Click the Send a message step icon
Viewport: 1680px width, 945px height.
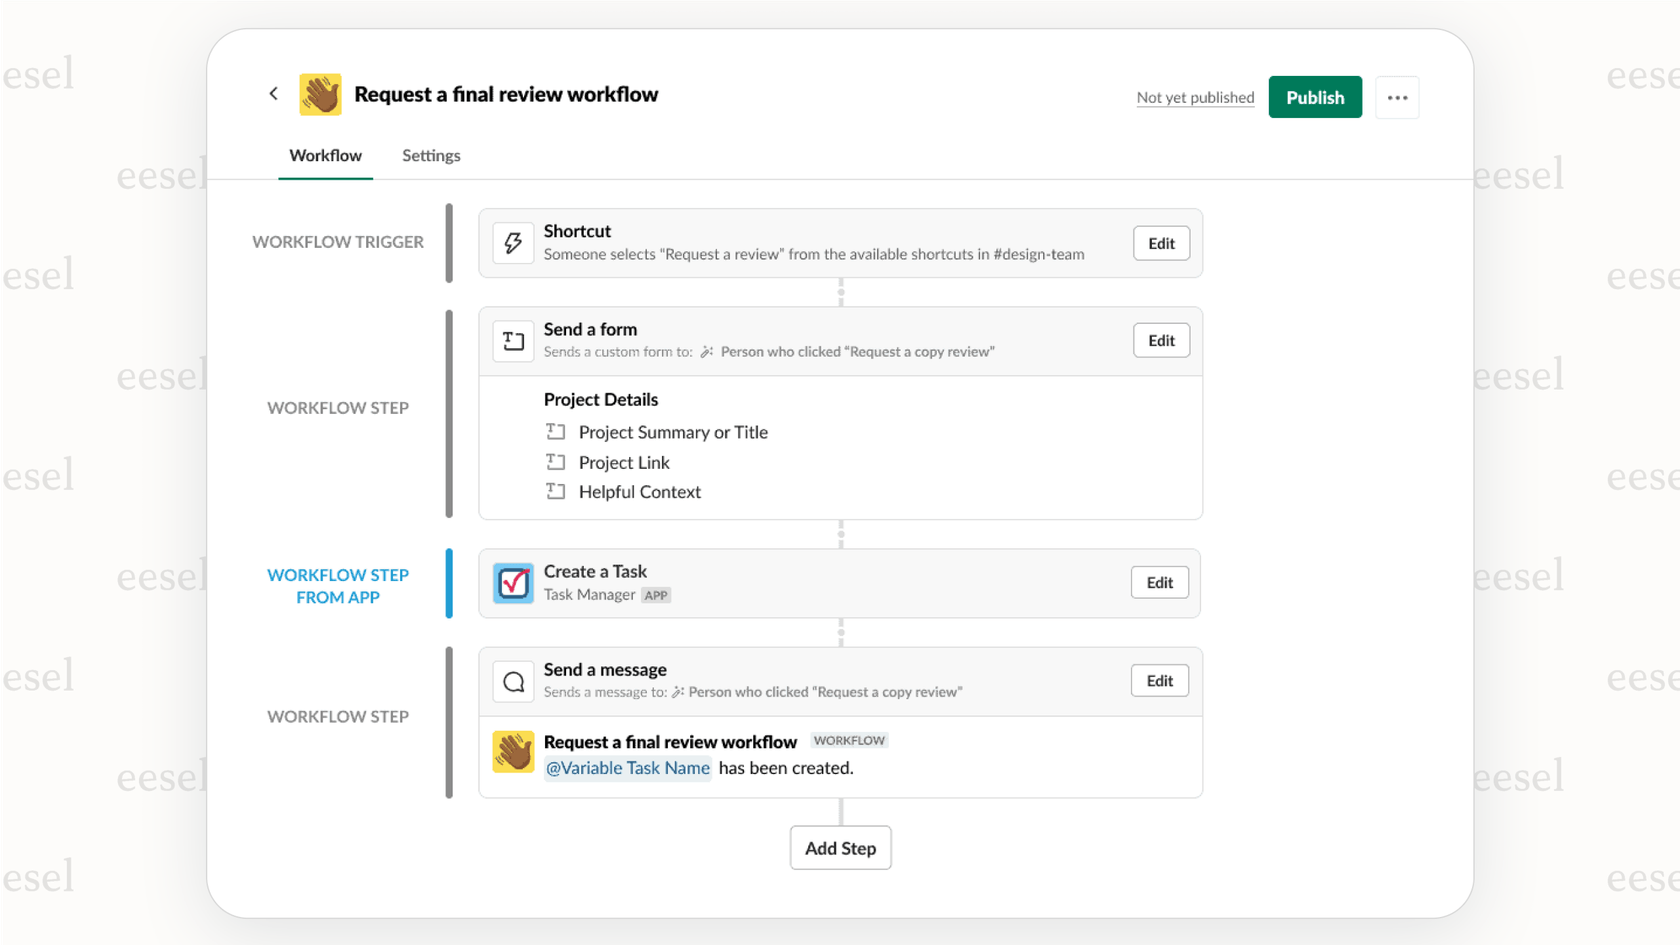(513, 681)
